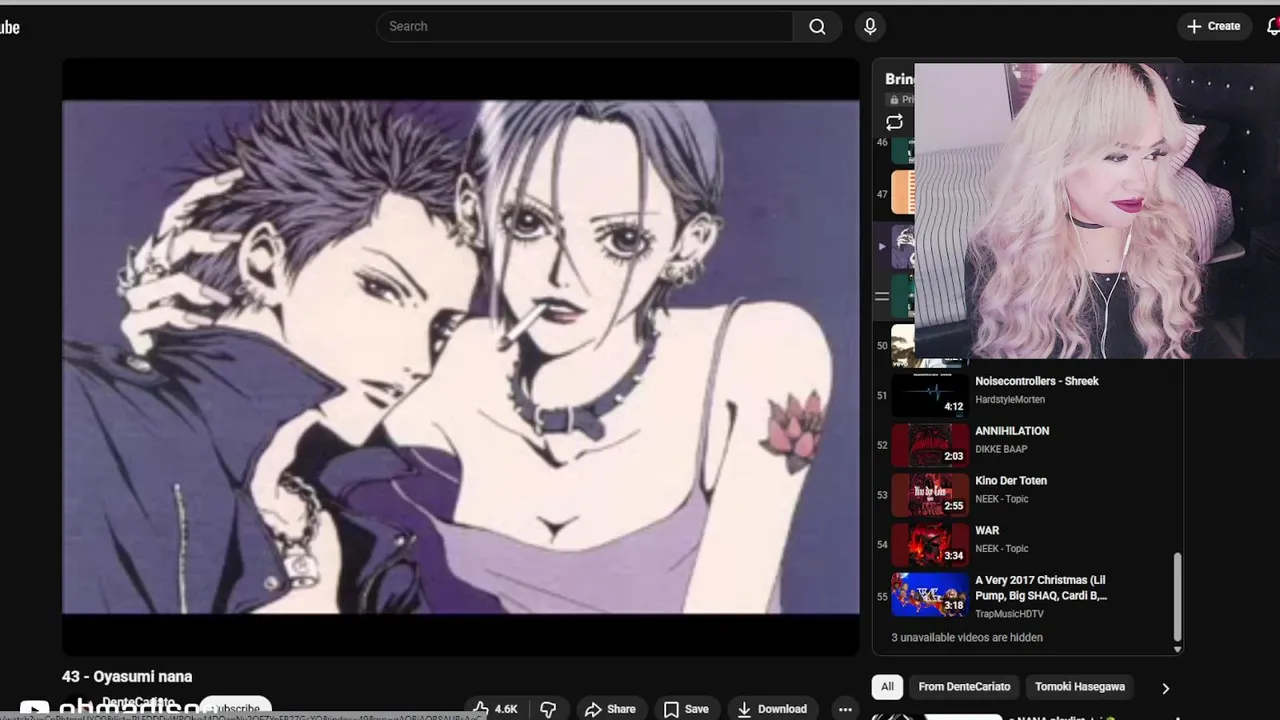Play ANNIHILATION by DIKKE BAAP
The image size is (1280, 720).
tap(1026, 445)
